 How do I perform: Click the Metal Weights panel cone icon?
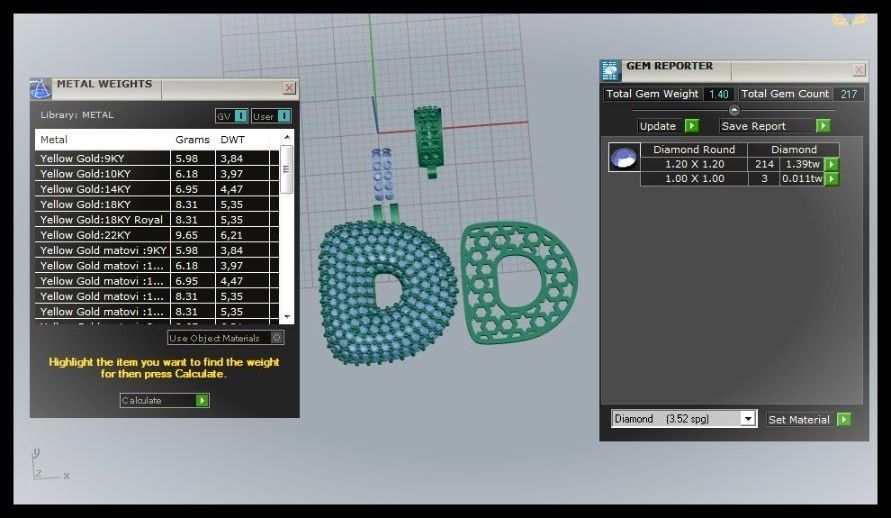[x=40, y=89]
